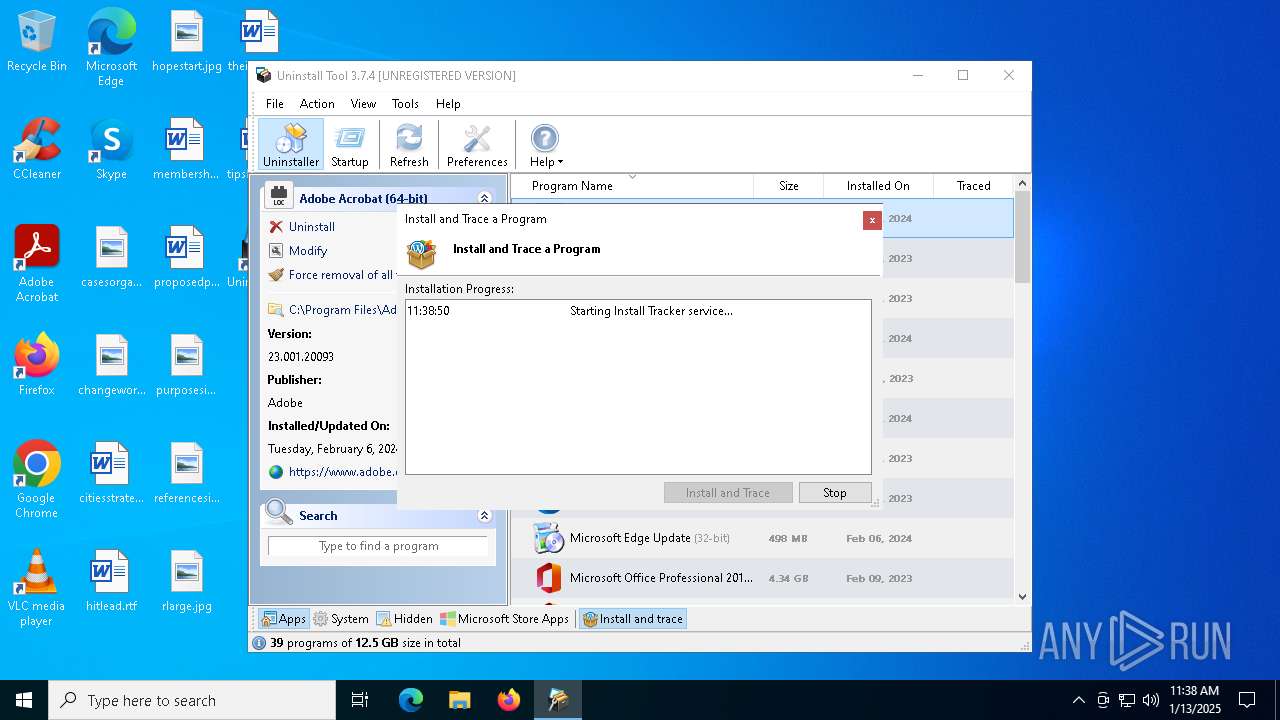Sort list by Installed On column

[878, 186]
